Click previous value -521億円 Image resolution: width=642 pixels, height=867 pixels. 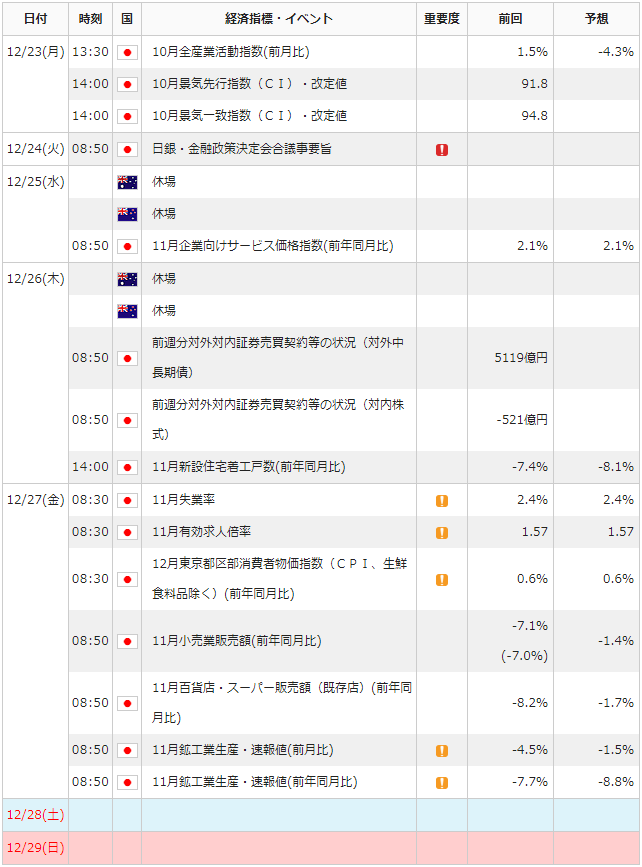[x=522, y=420]
